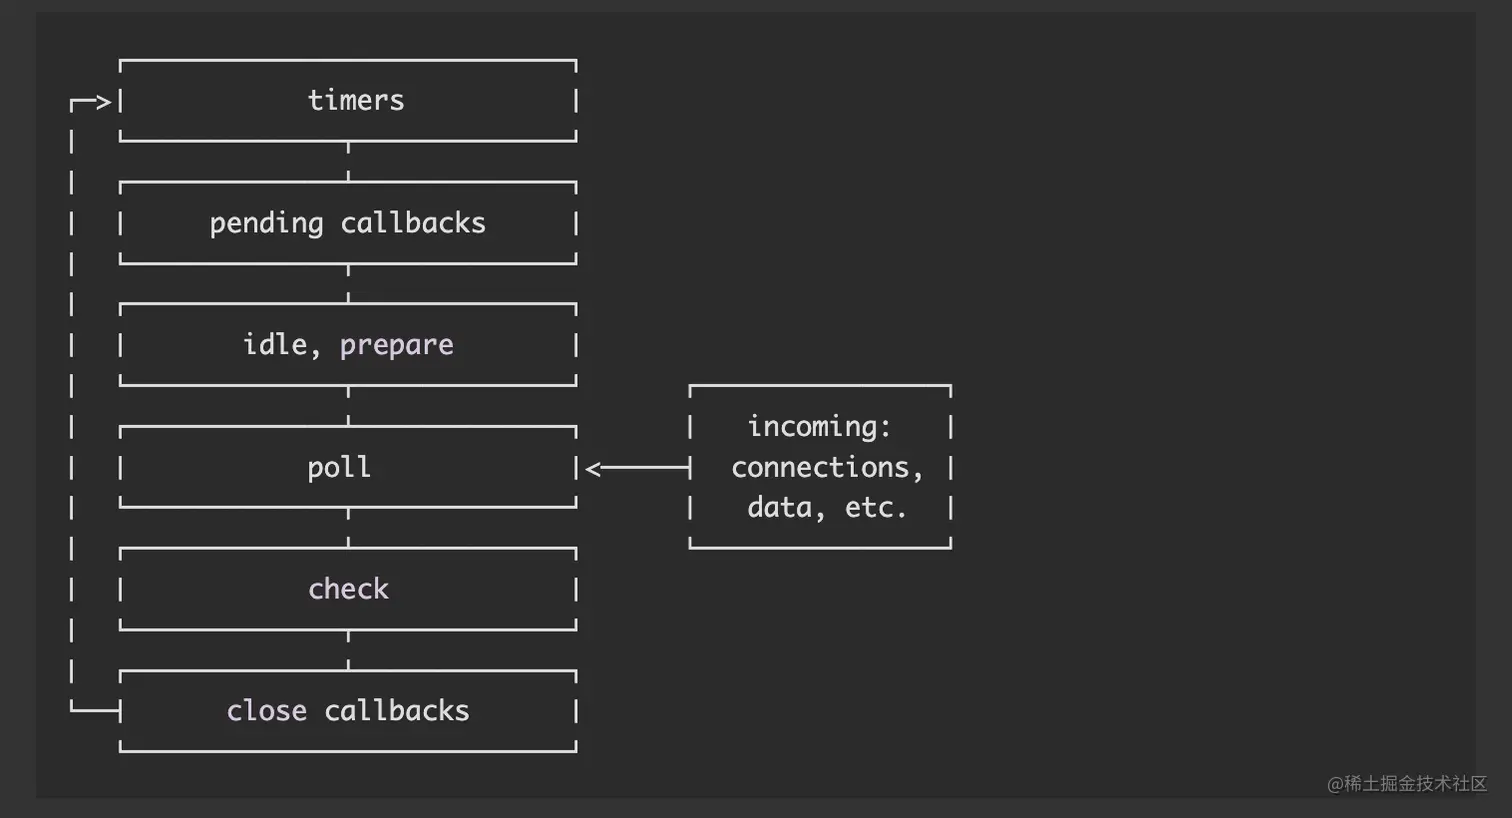The width and height of the screenshot is (1512, 818).
Task: Click the data, etc. text line
Action: (x=827, y=508)
